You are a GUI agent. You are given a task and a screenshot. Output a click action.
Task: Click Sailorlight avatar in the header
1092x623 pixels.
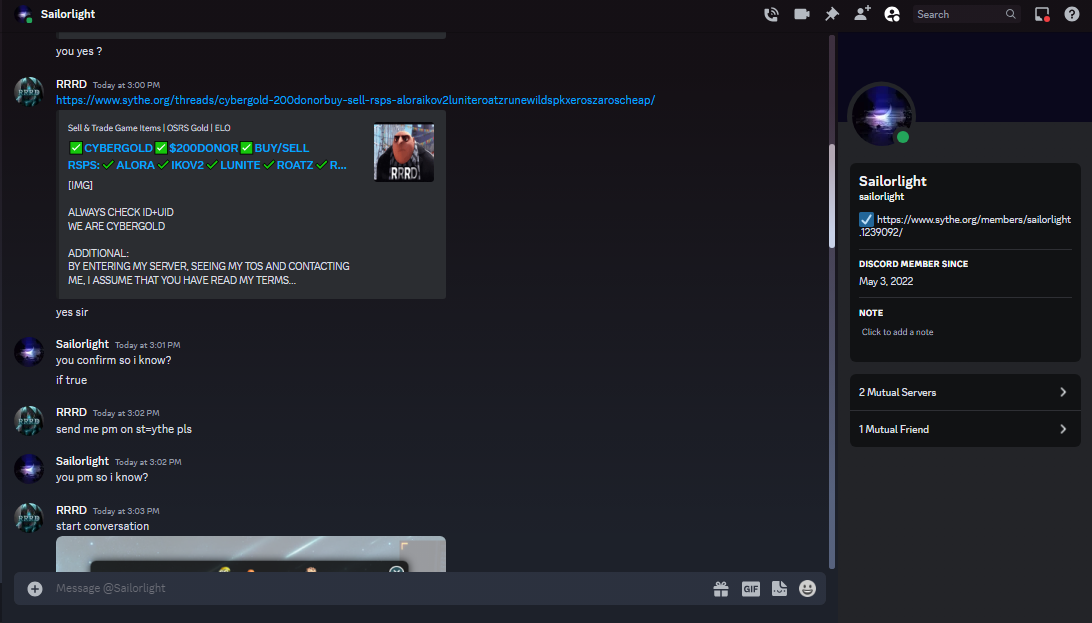(x=24, y=14)
